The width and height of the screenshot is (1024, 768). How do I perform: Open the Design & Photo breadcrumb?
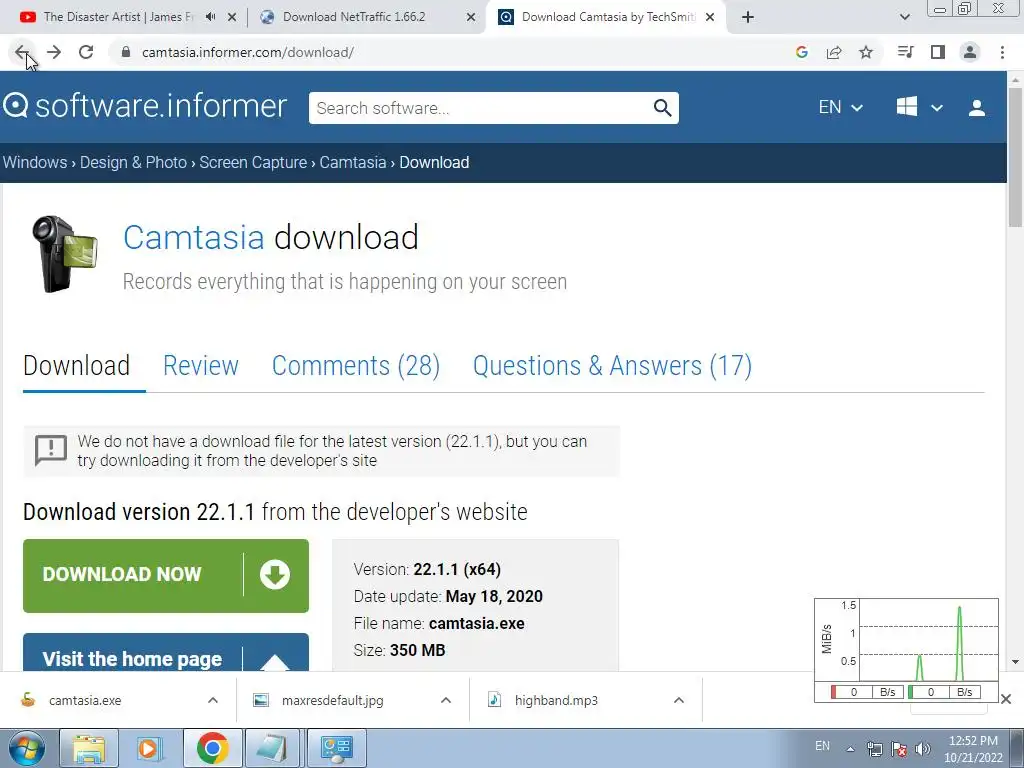tap(133, 162)
